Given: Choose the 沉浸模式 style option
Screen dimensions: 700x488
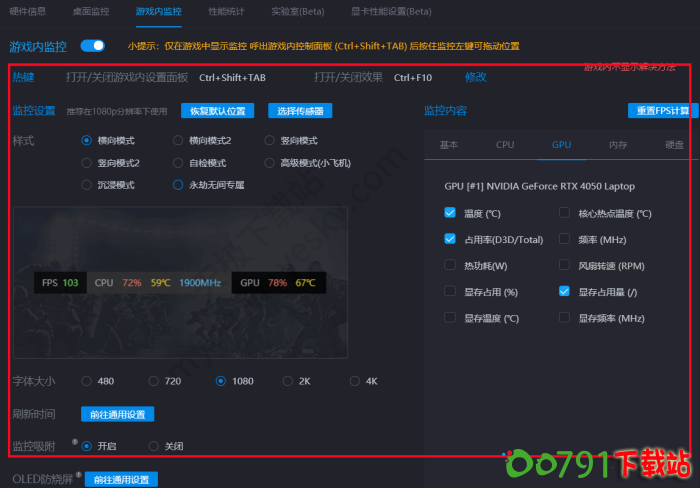Looking at the screenshot, I should (87, 185).
